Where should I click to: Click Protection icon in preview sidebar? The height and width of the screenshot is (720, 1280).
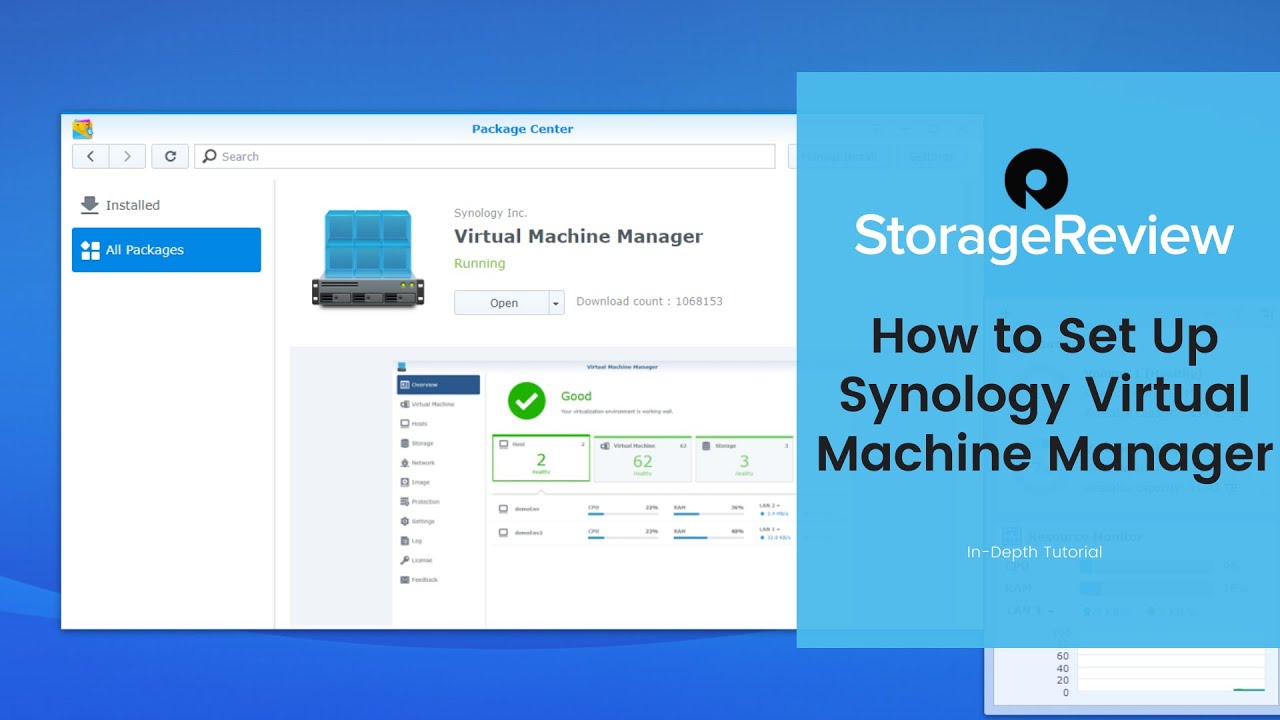(404, 502)
